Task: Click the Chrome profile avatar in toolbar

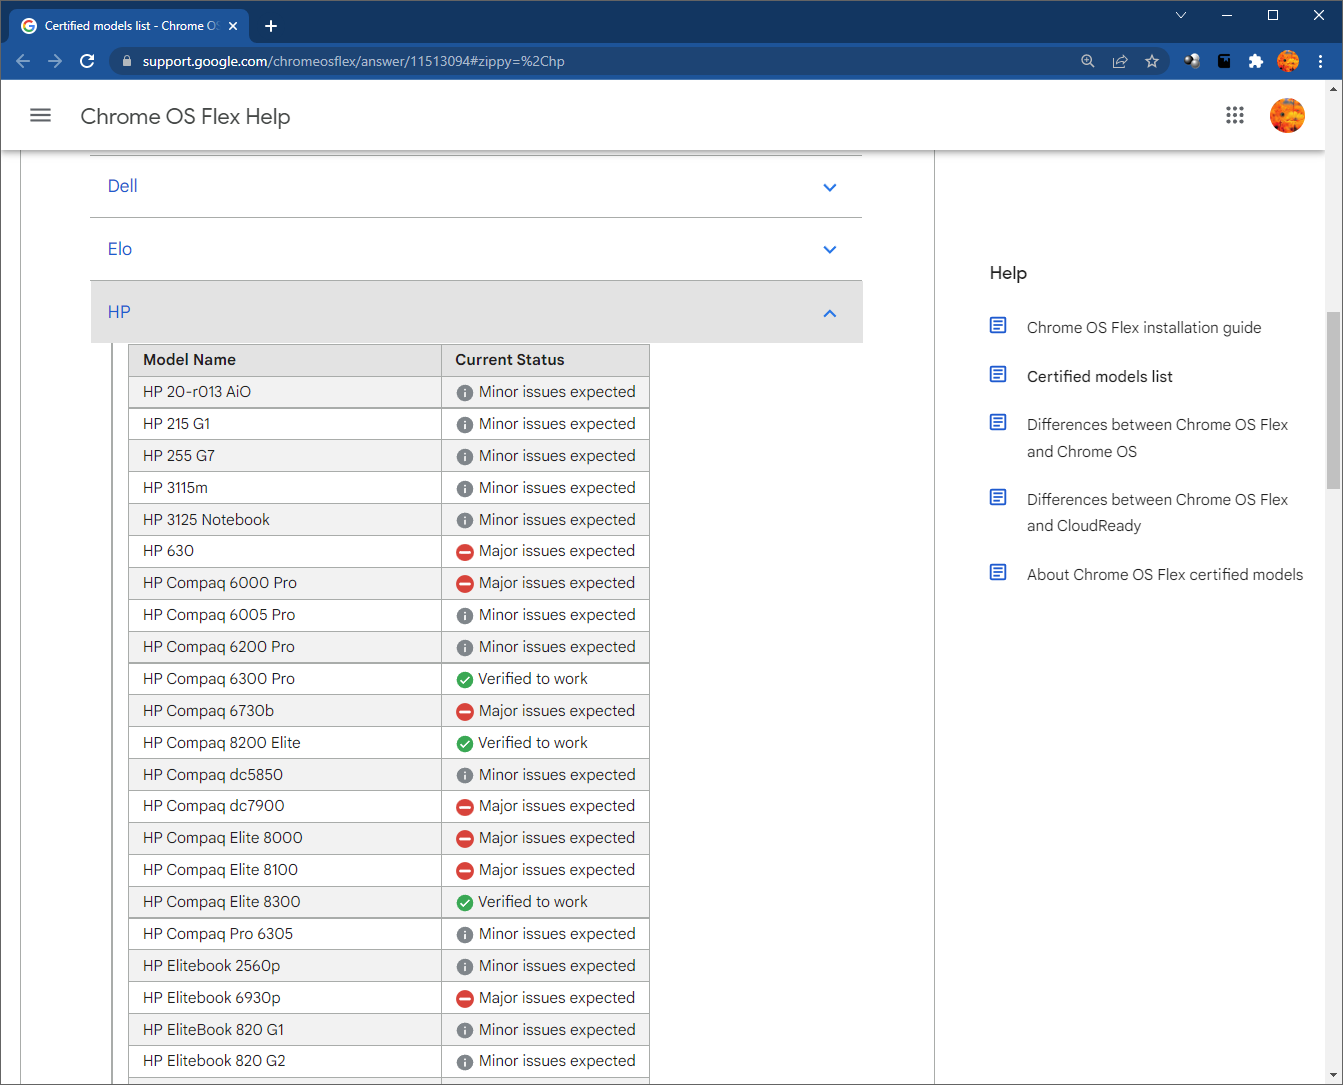Action: (1288, 61)
